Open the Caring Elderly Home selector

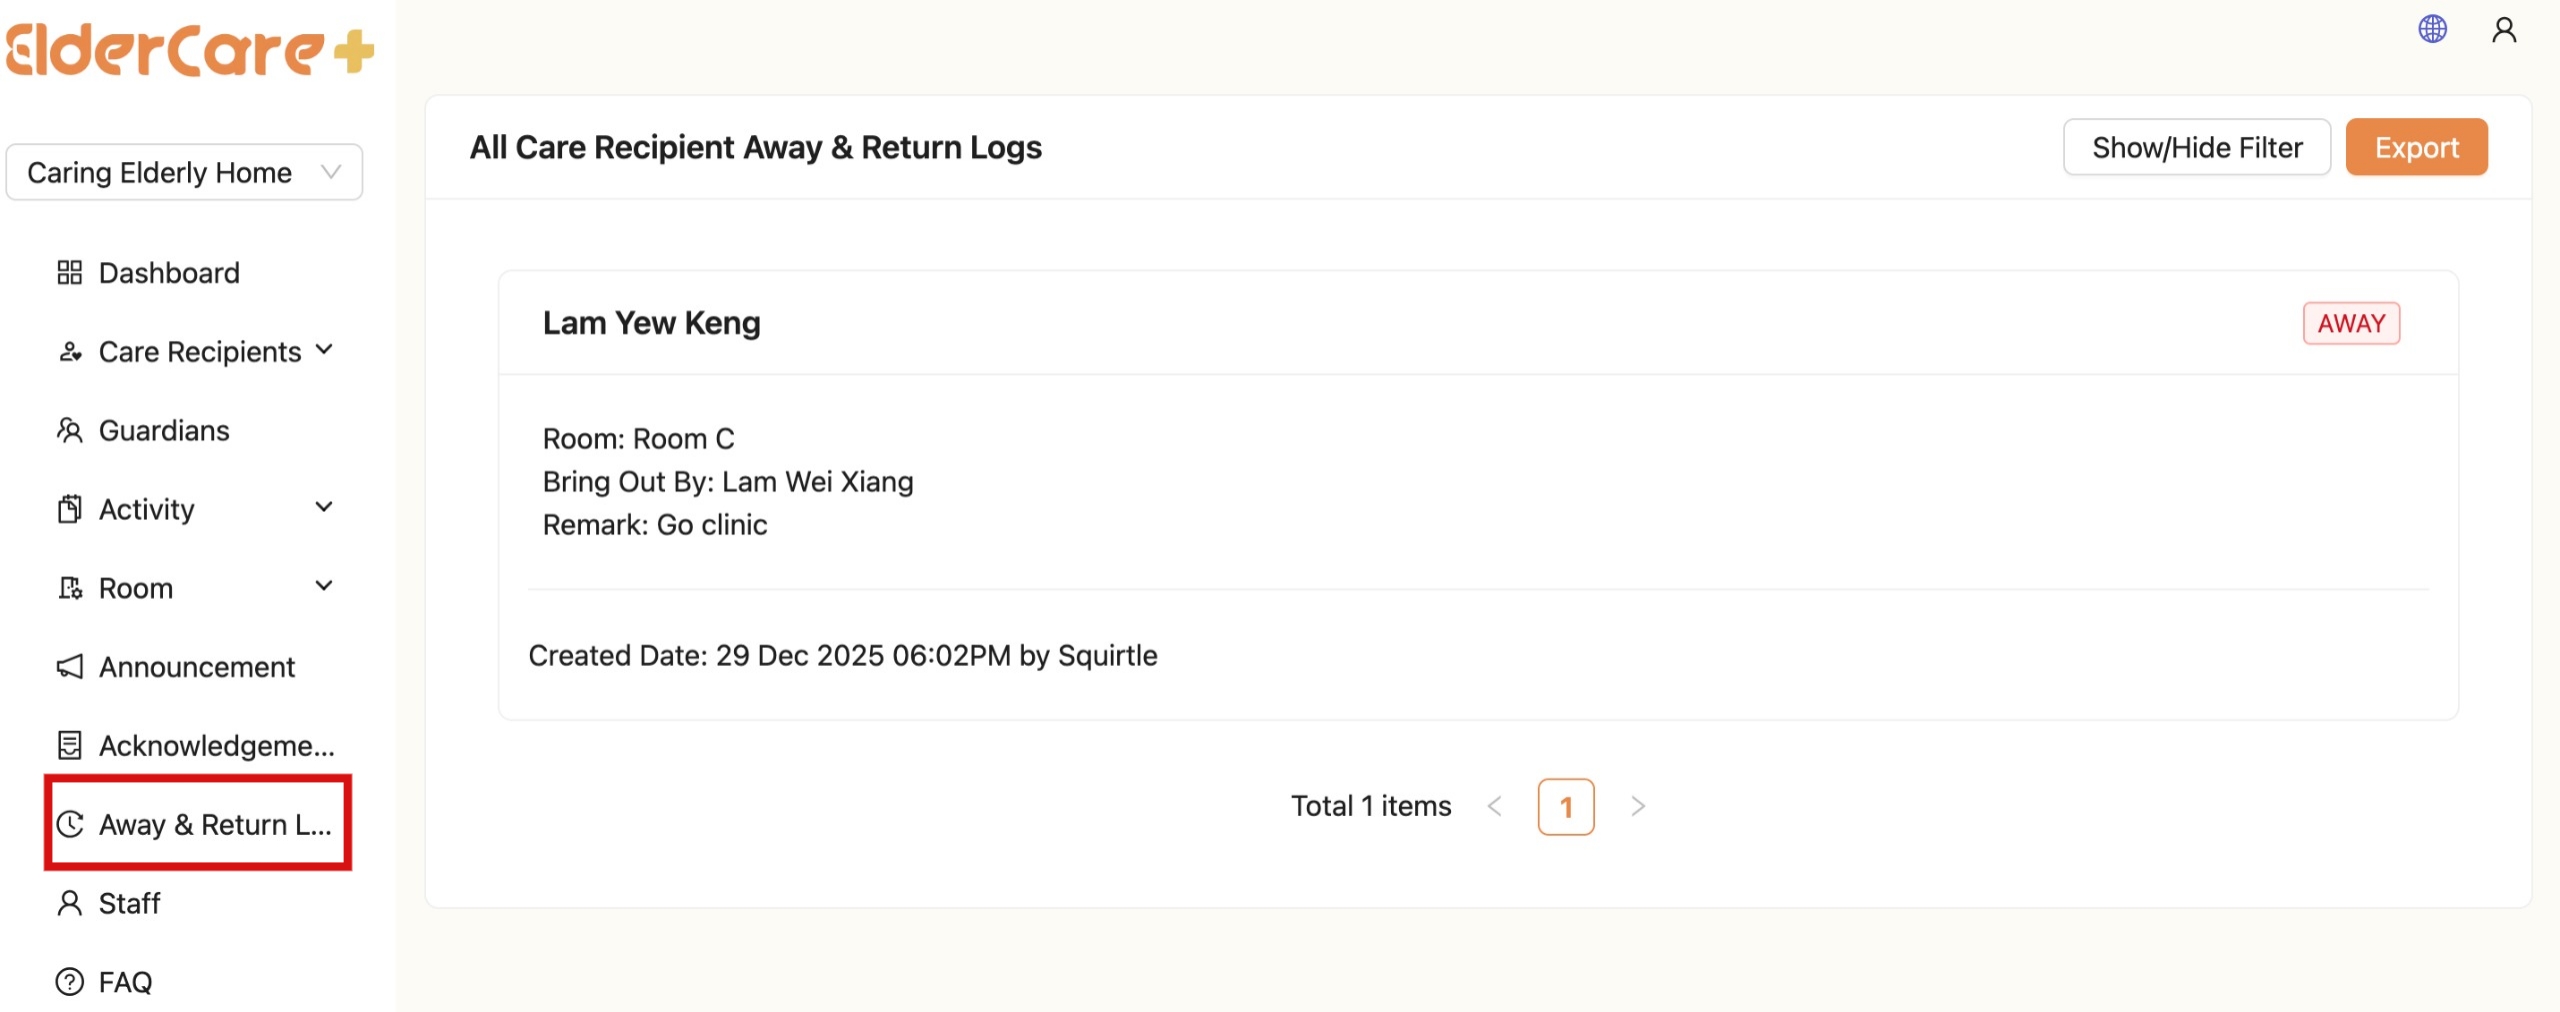pyautogui.click(x=184, y=171)
